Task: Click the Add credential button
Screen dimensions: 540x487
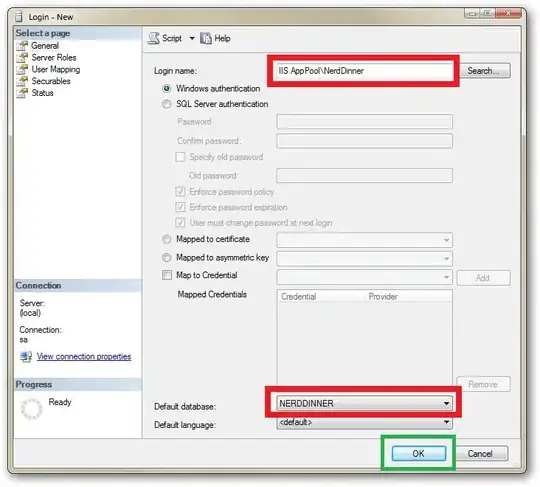Action: pyautogui.click(x=483, y=278)
